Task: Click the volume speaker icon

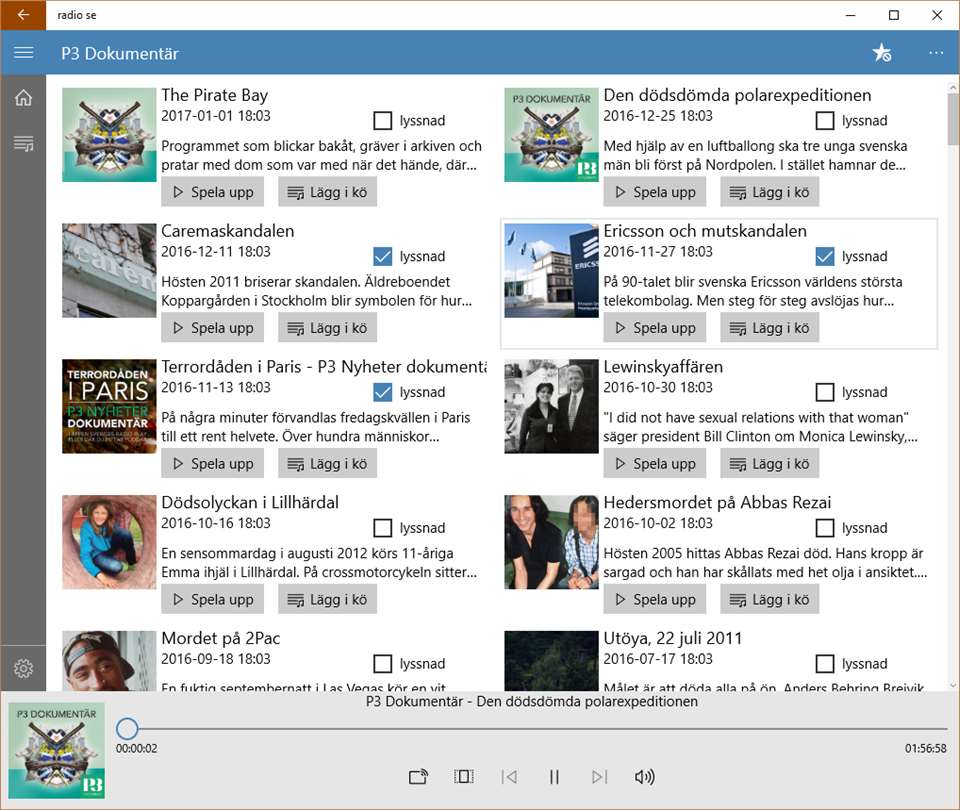Action: point(645,777)
